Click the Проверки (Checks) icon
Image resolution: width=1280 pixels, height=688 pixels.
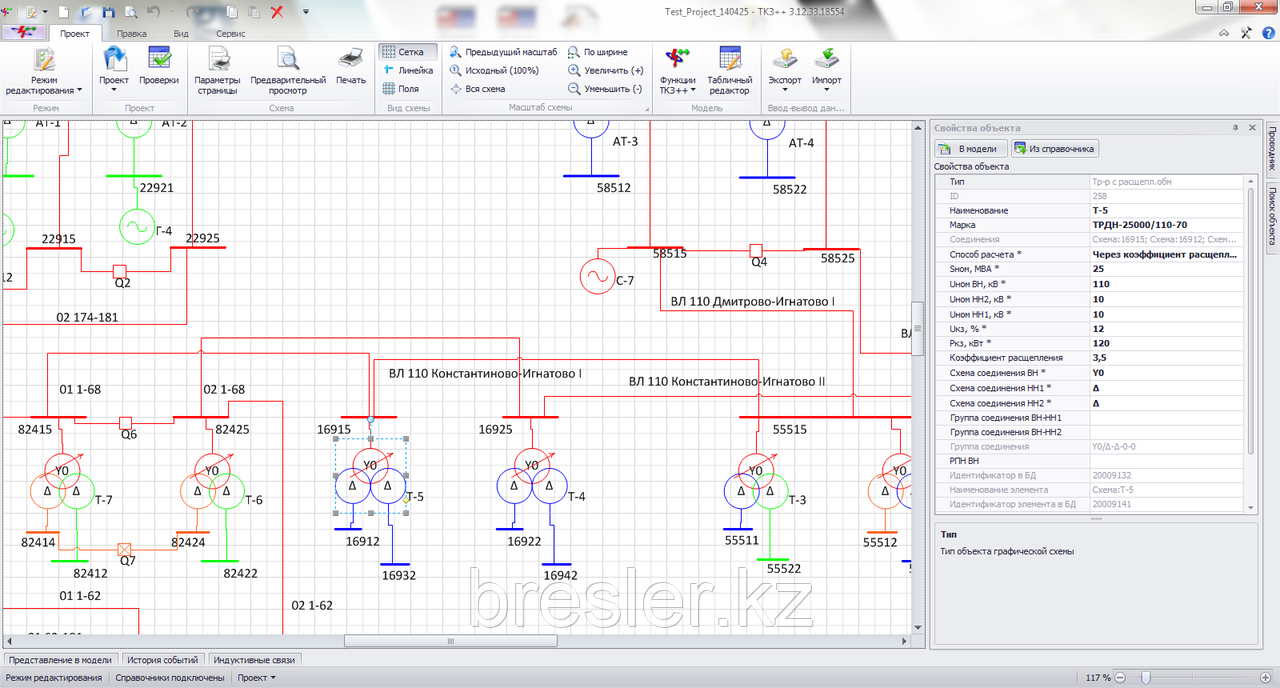(159, 67)
